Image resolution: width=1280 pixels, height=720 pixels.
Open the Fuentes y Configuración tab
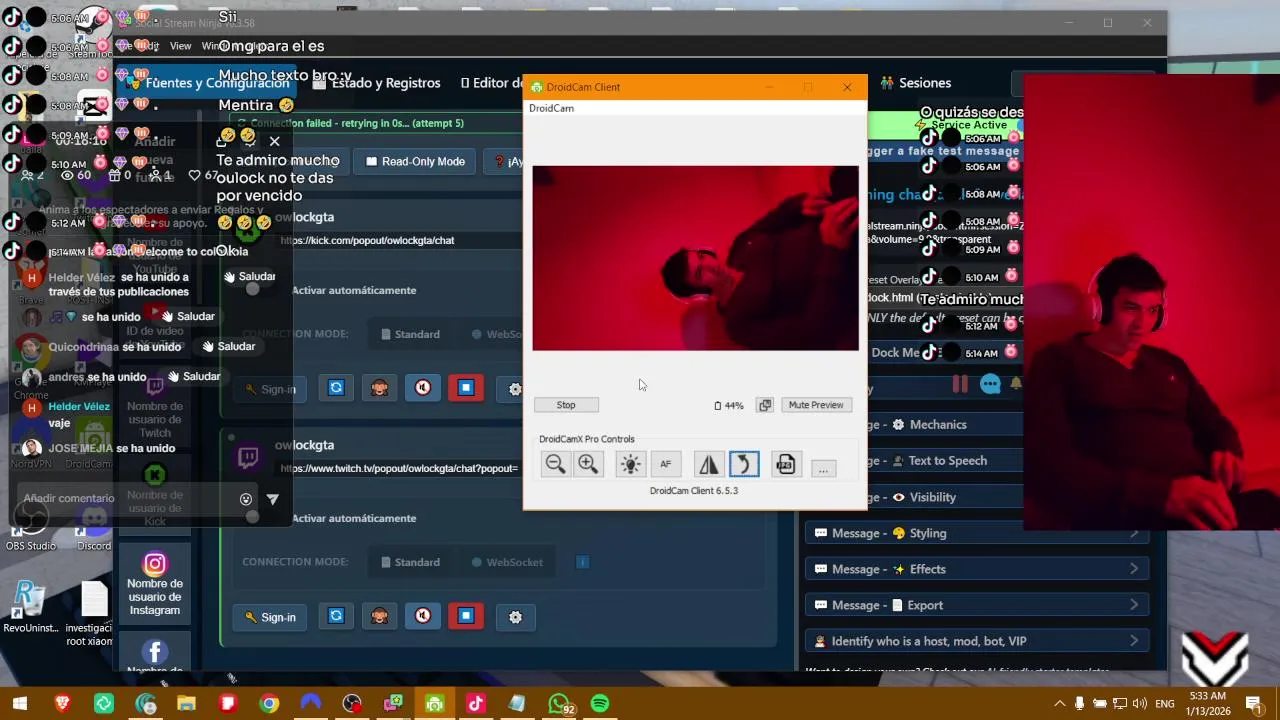tap(208, 83)
